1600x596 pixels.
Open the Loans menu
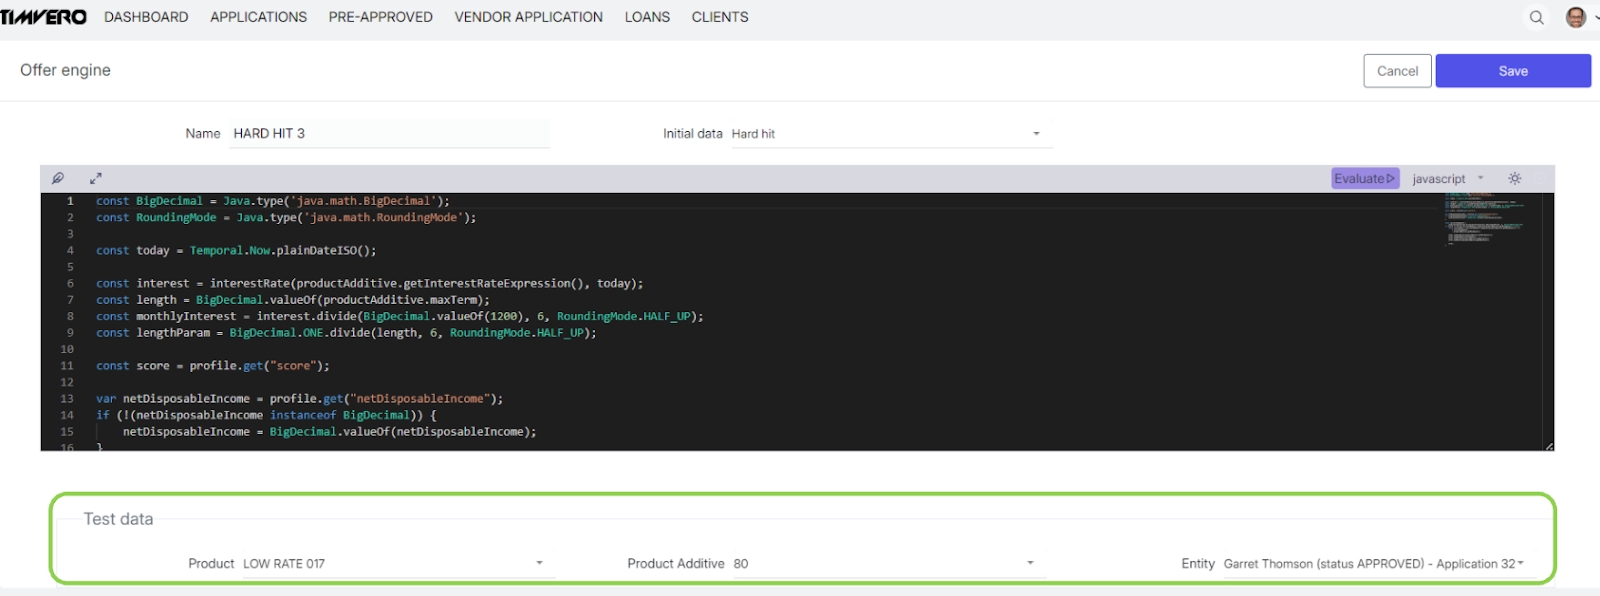point(647,17)
